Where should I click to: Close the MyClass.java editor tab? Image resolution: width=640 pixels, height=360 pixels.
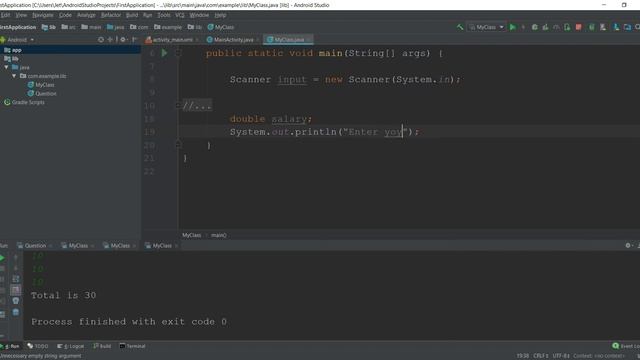309,40
